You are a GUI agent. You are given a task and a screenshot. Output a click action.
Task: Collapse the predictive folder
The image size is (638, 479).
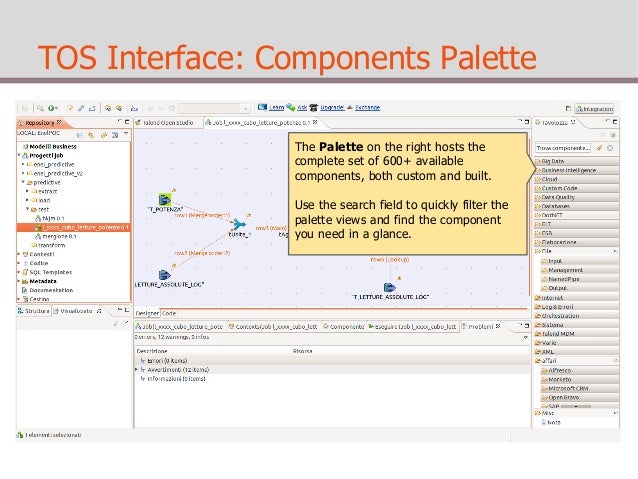point(23,182)
